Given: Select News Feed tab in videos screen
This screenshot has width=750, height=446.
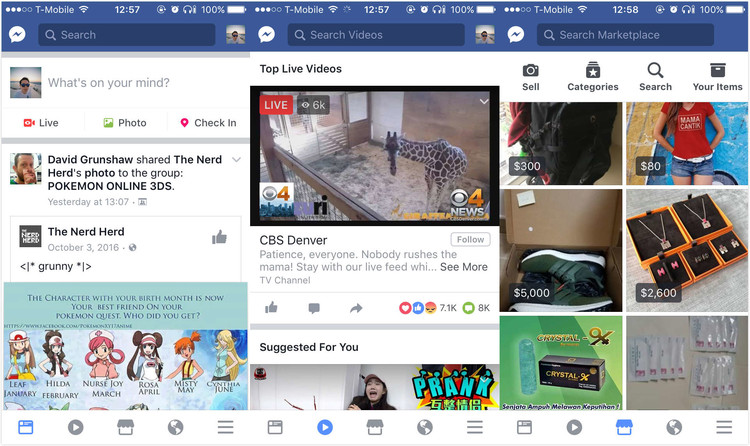Looking at the screenshot, I should click(275, 427).
